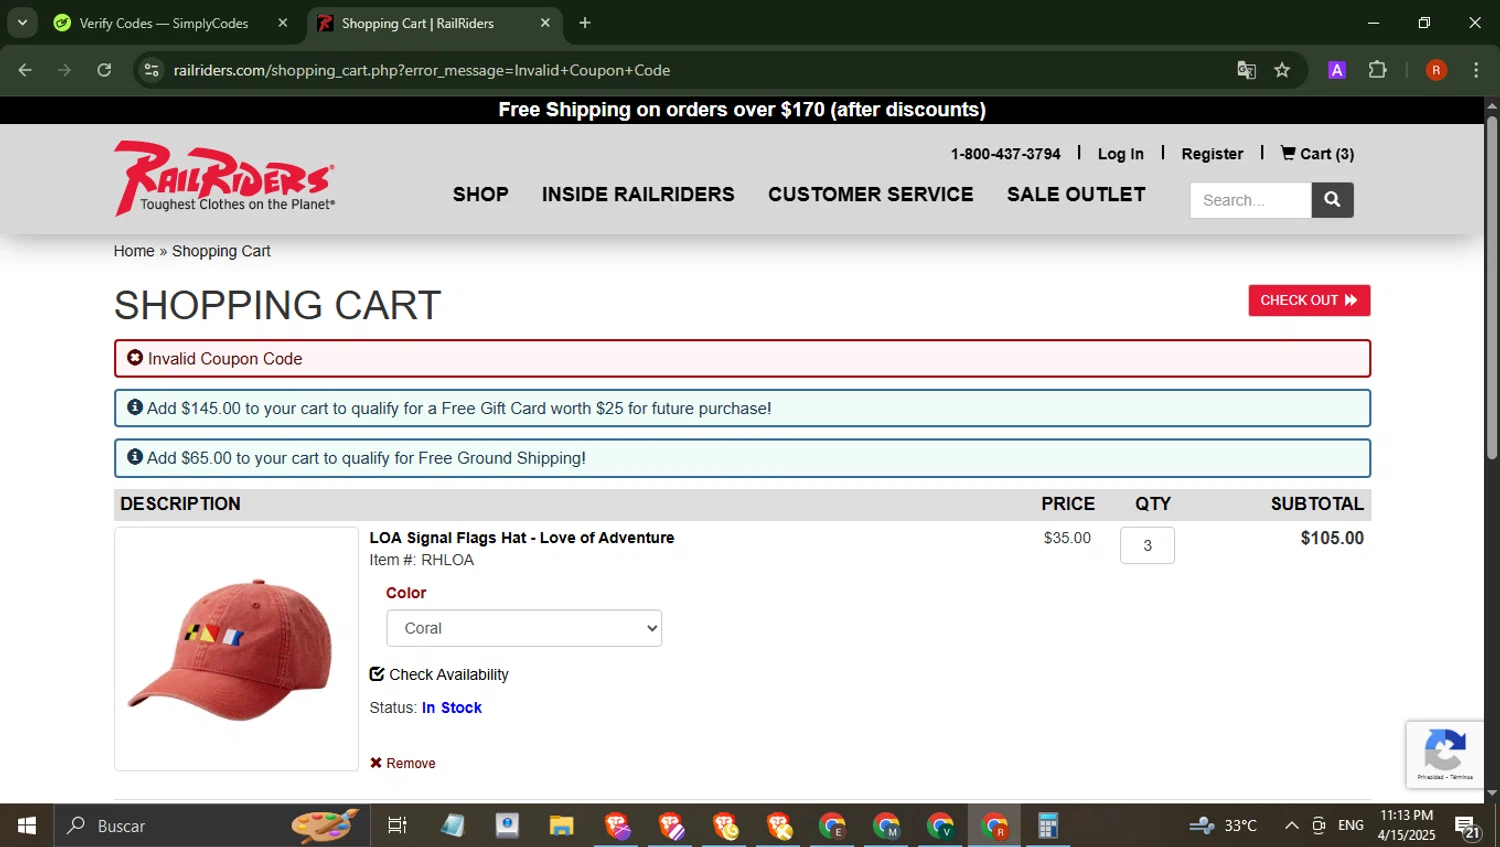
Task: Click the search magnifier button
Action: click(1332, 200)
